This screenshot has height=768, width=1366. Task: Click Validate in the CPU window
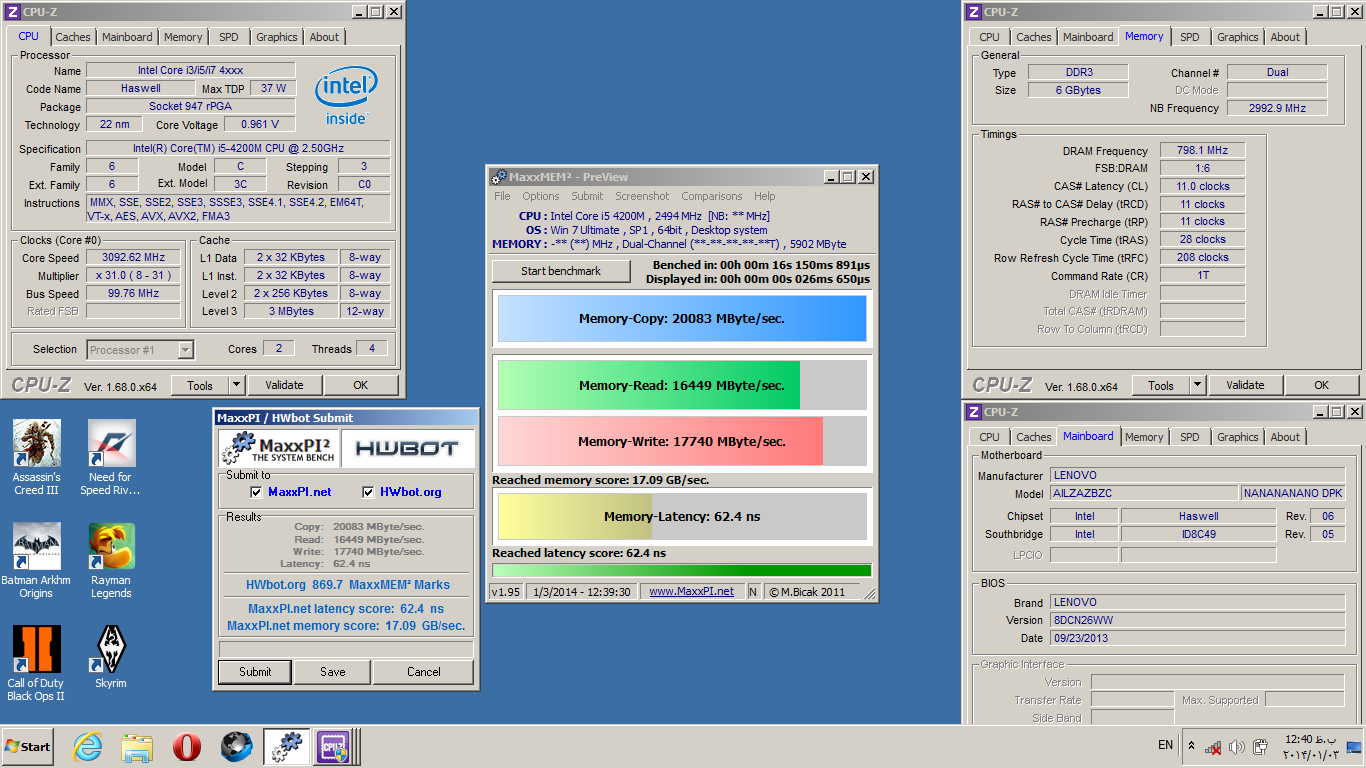pos(284,385)
